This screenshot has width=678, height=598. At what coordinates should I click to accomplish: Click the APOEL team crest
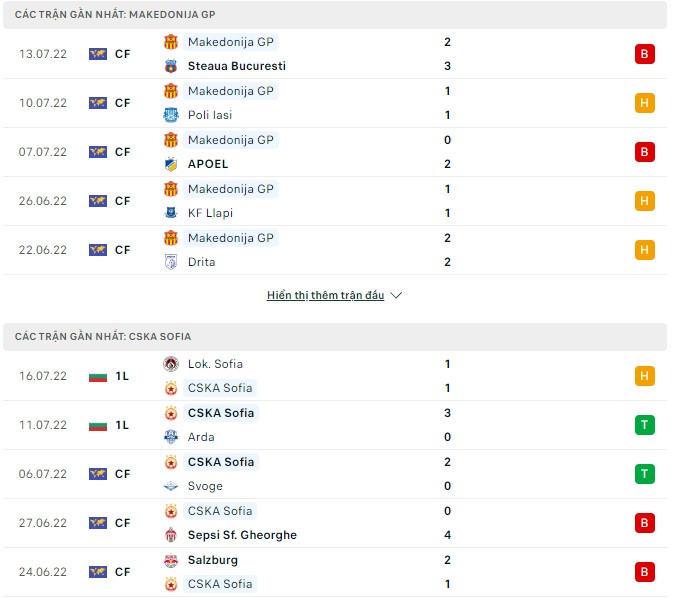171,164
